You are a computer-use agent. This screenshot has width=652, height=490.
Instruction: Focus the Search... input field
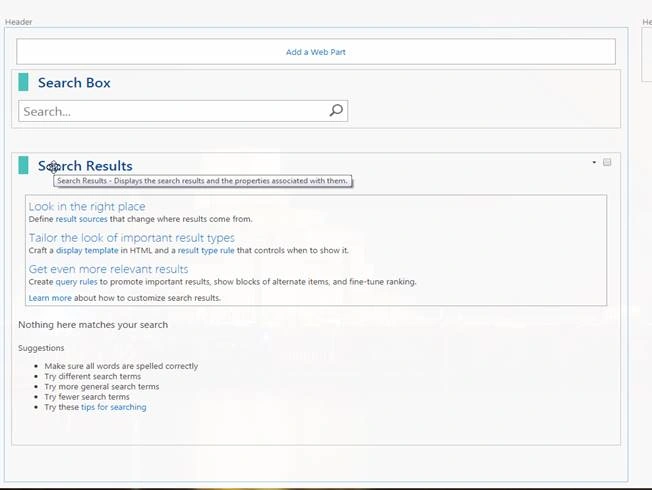[x=183, y=111]
